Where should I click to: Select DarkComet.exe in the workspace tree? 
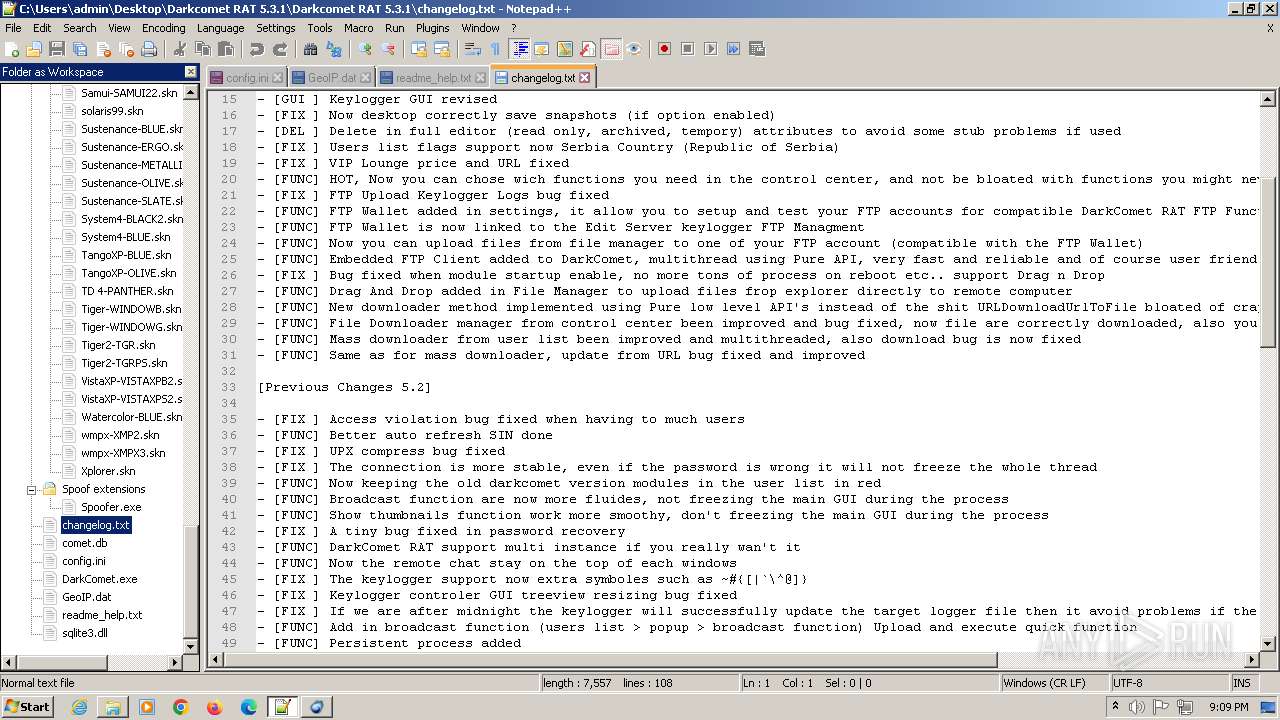pos(100,579)
